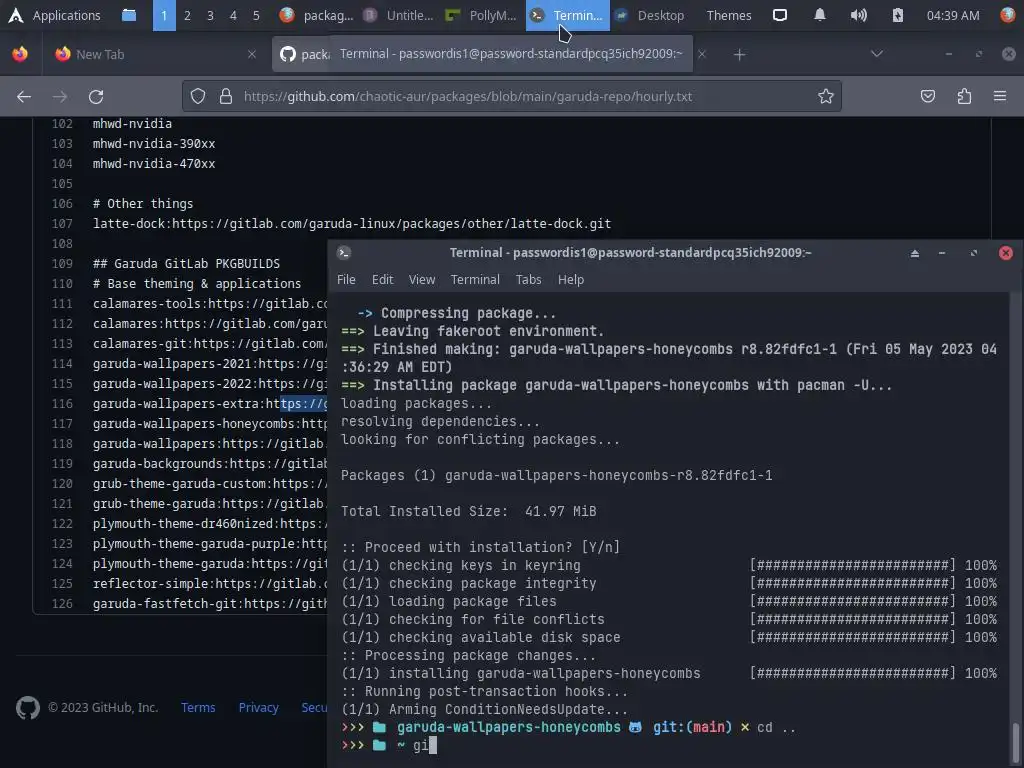The height and width of the screenshot is (768, 1024).
Task: Open the notifications bell icon
Action: pyautogui.click(x=820, y=15)
